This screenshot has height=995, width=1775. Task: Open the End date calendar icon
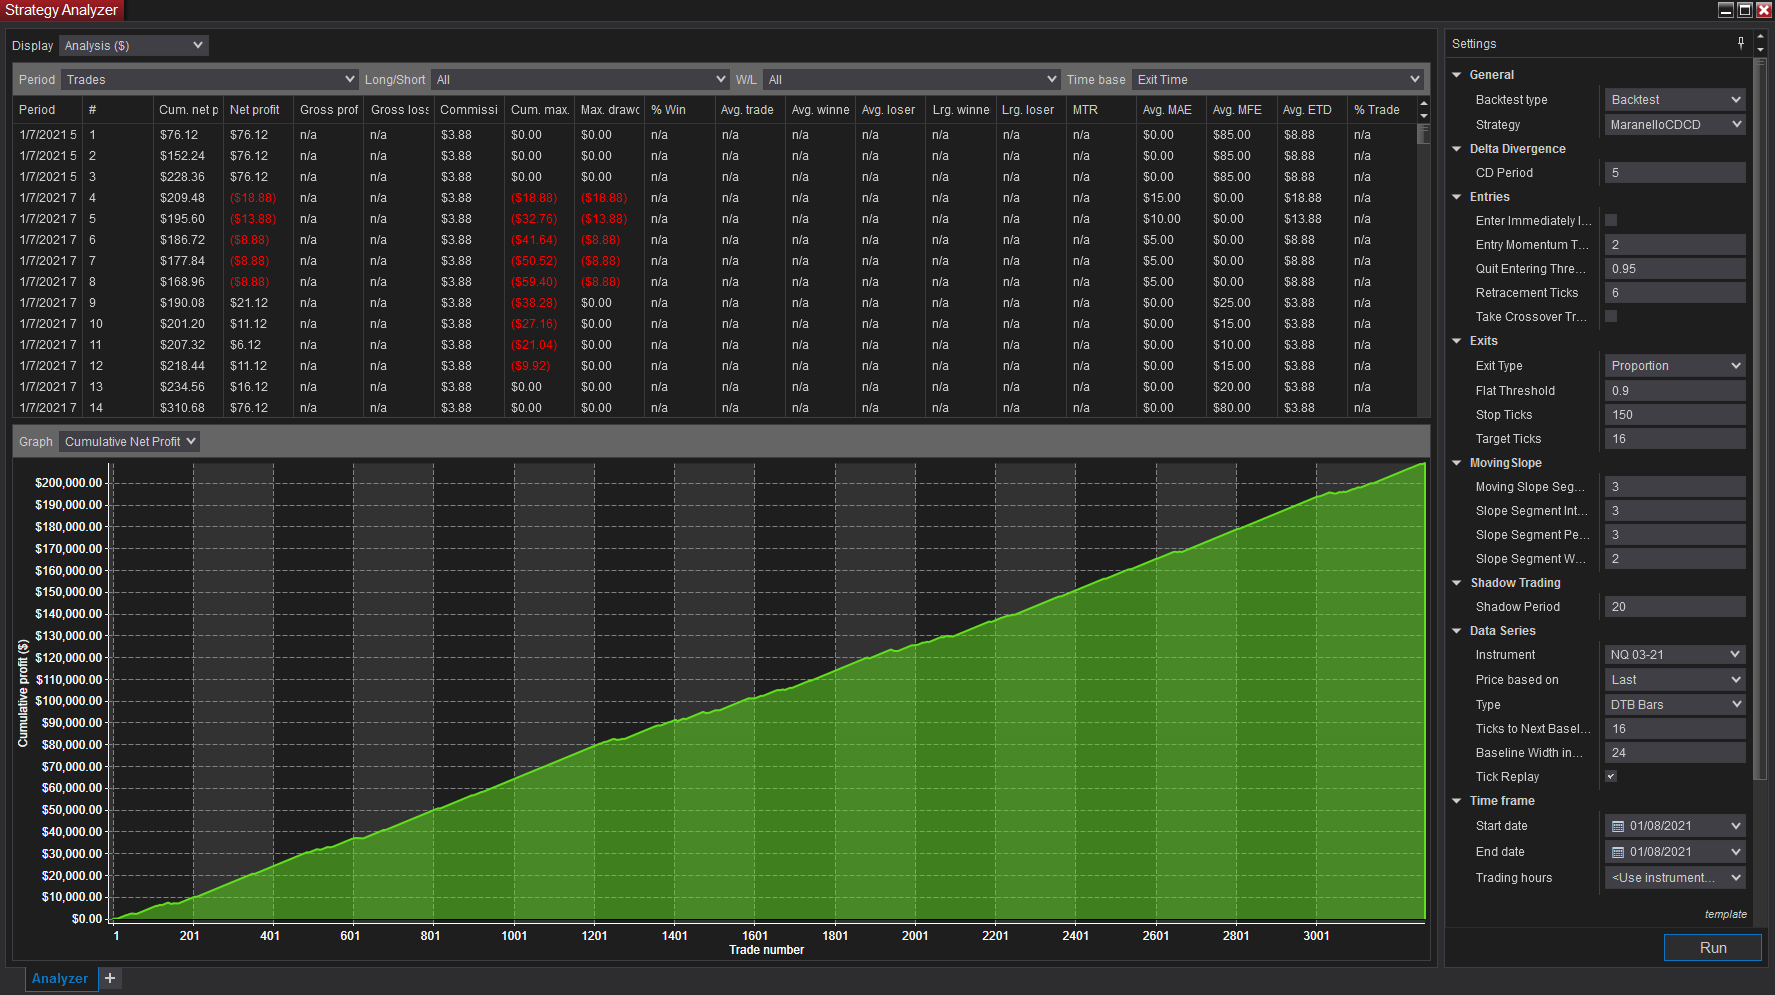pos(1618,852)
